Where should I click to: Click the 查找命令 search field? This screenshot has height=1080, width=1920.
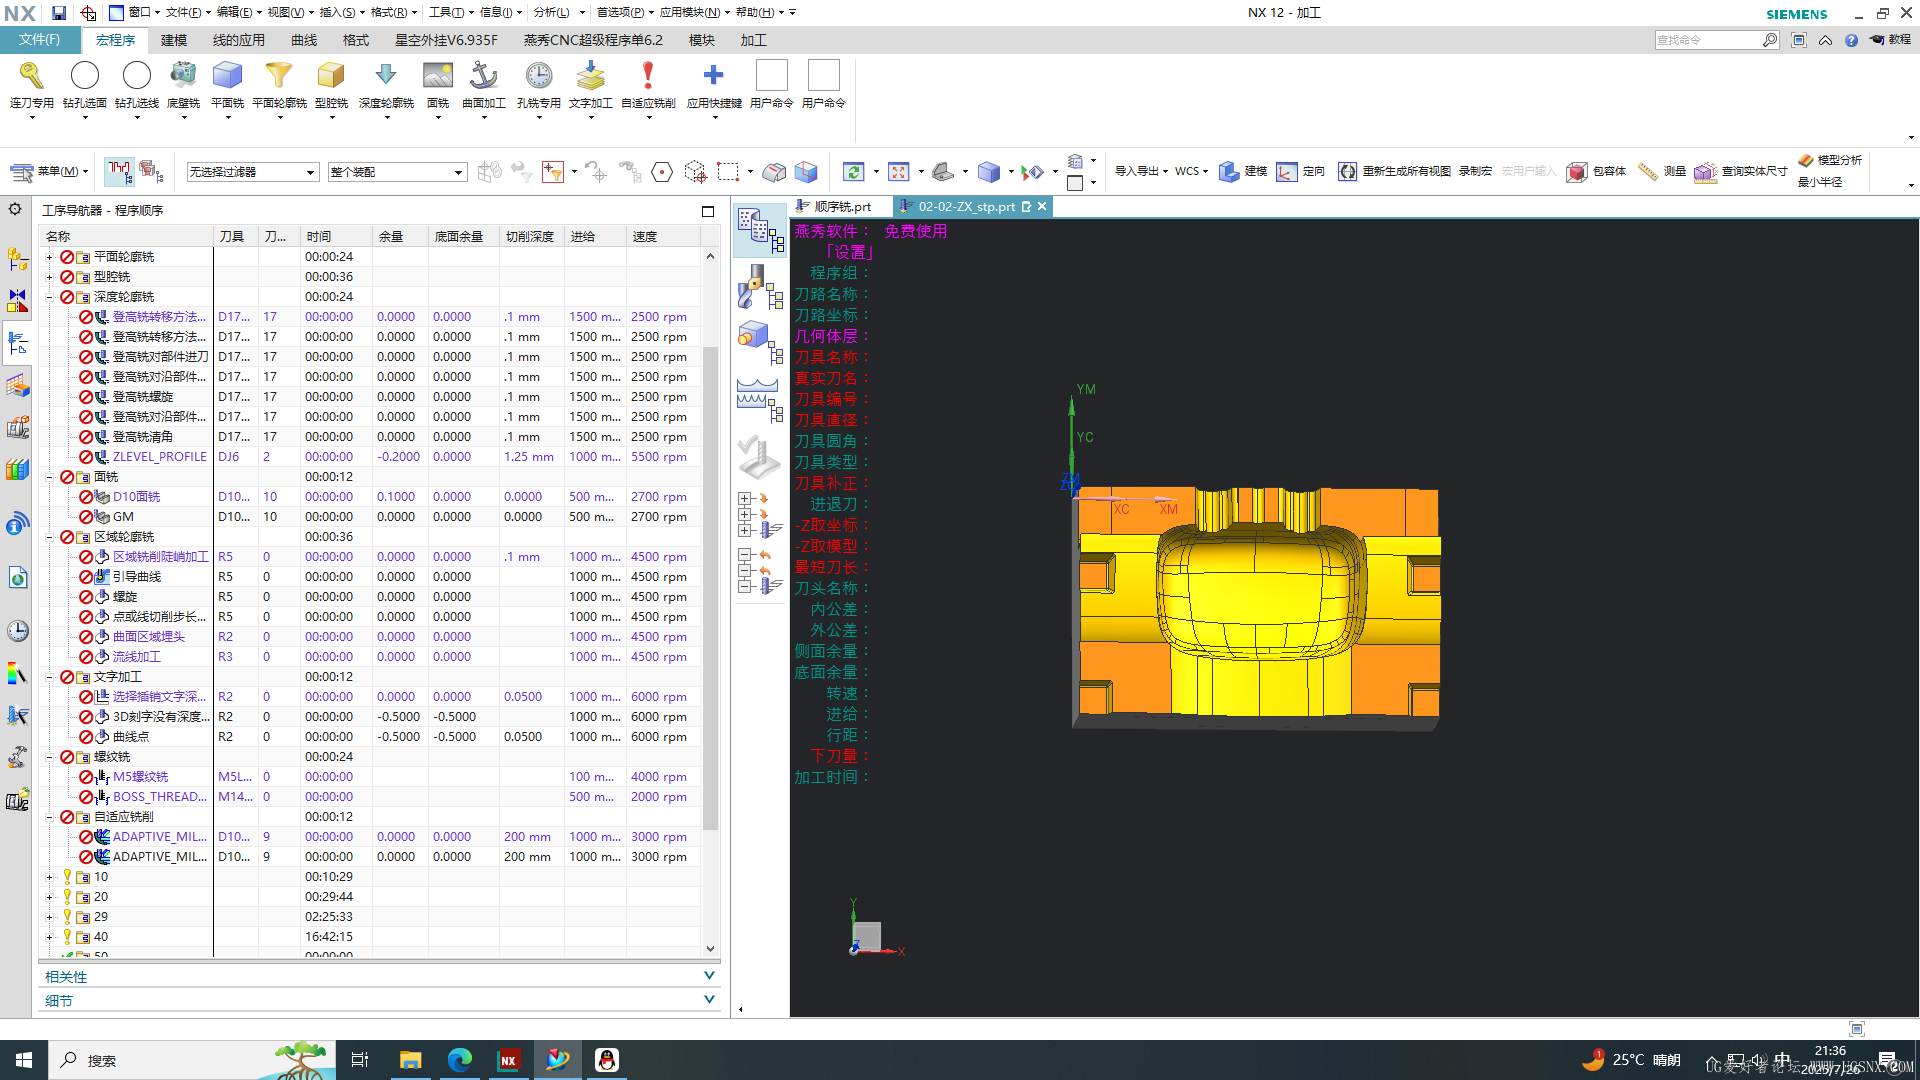(1708, 40)
